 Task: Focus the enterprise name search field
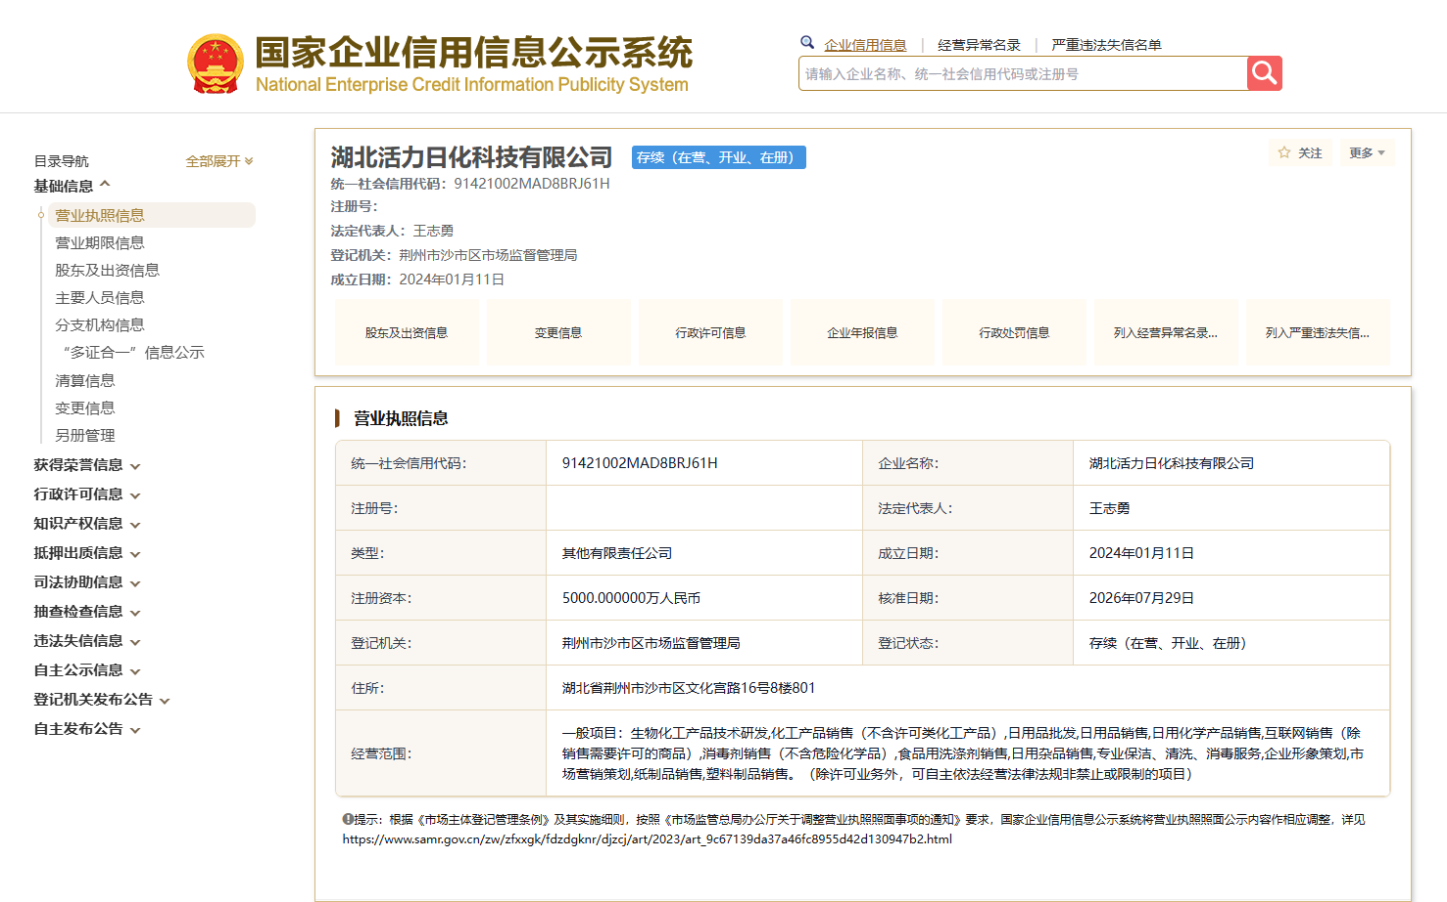point(1022,73)
